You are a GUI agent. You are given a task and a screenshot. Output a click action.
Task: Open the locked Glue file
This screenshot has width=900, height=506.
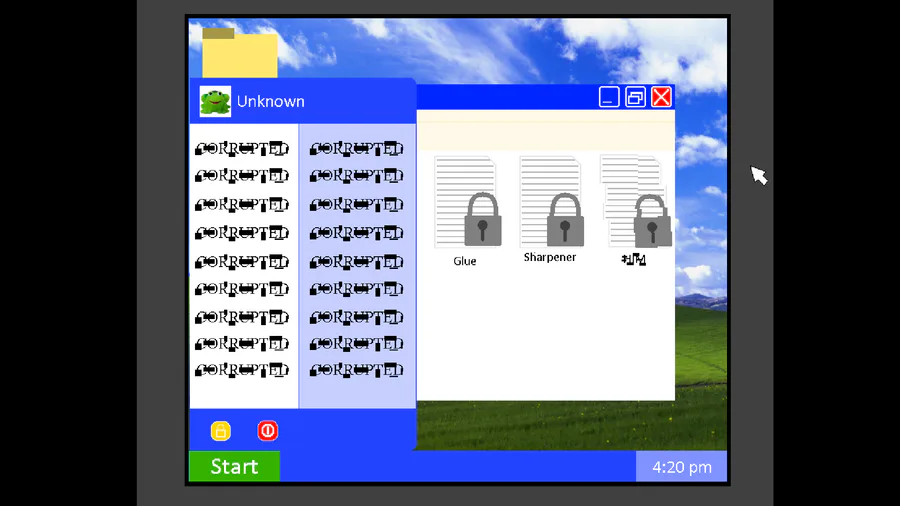click(x=468, y=201)
